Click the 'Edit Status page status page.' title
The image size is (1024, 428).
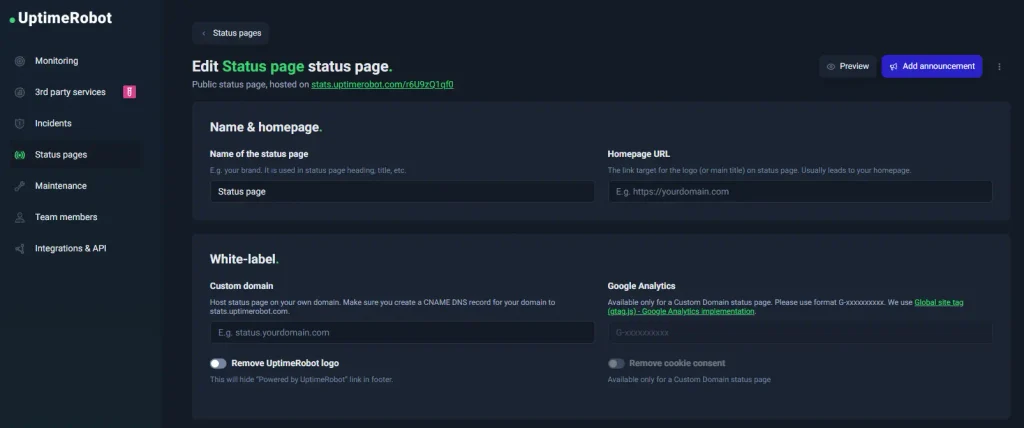[x=293, y=67]
